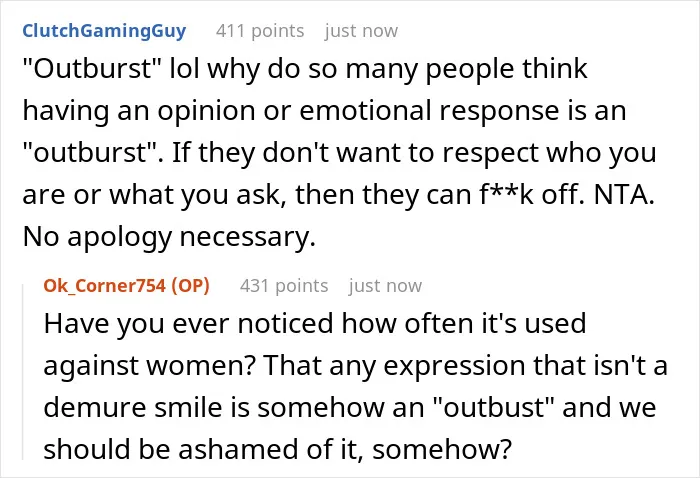Open Ok_Corner754's user profile

pyautogui.click(x=104, y=286)
